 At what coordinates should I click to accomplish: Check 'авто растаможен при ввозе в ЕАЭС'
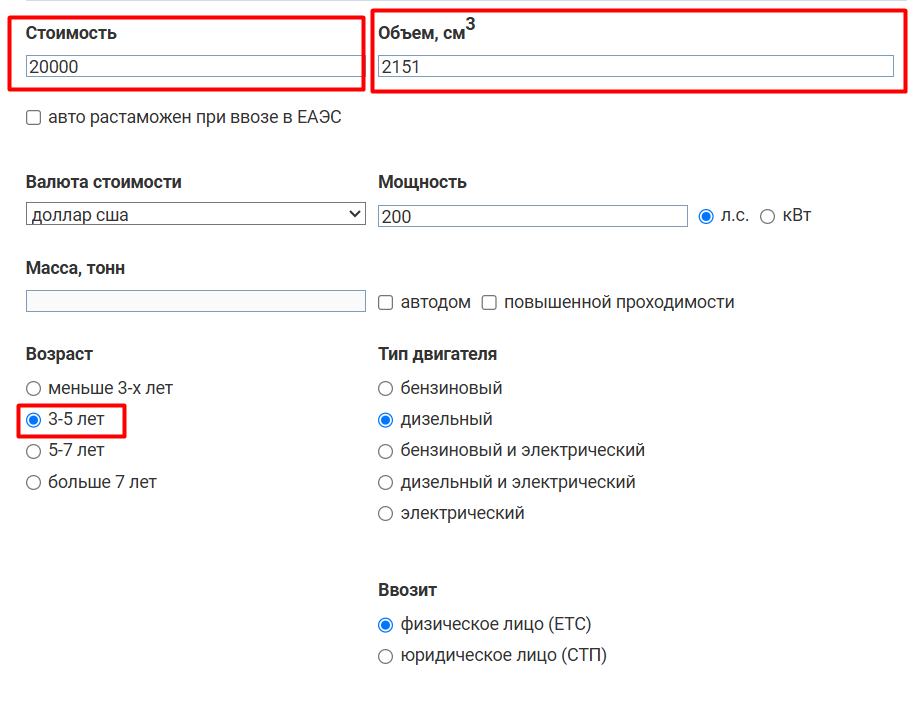click(33, 117)
